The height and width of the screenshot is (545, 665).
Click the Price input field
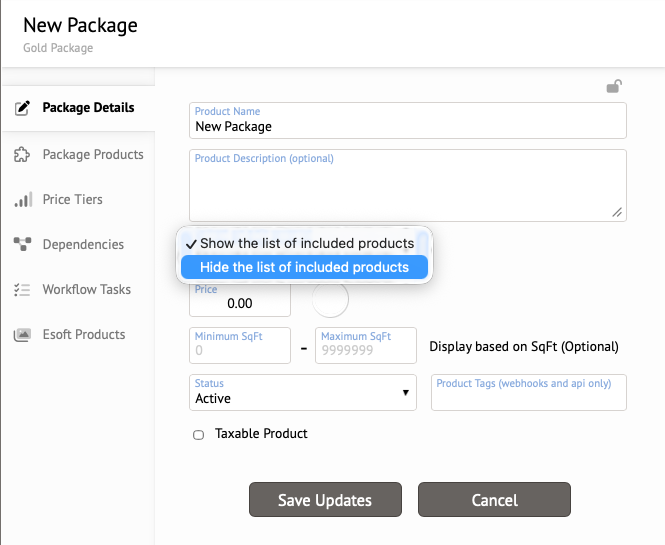point(240,299)
